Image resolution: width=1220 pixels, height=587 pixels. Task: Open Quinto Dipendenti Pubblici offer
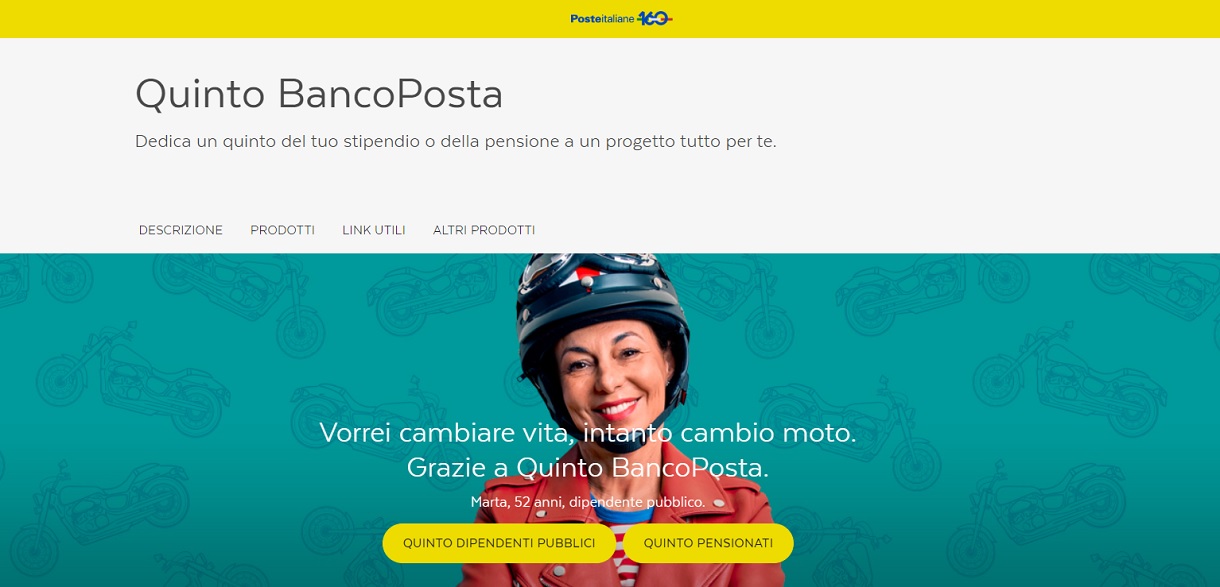click(499, 543)
